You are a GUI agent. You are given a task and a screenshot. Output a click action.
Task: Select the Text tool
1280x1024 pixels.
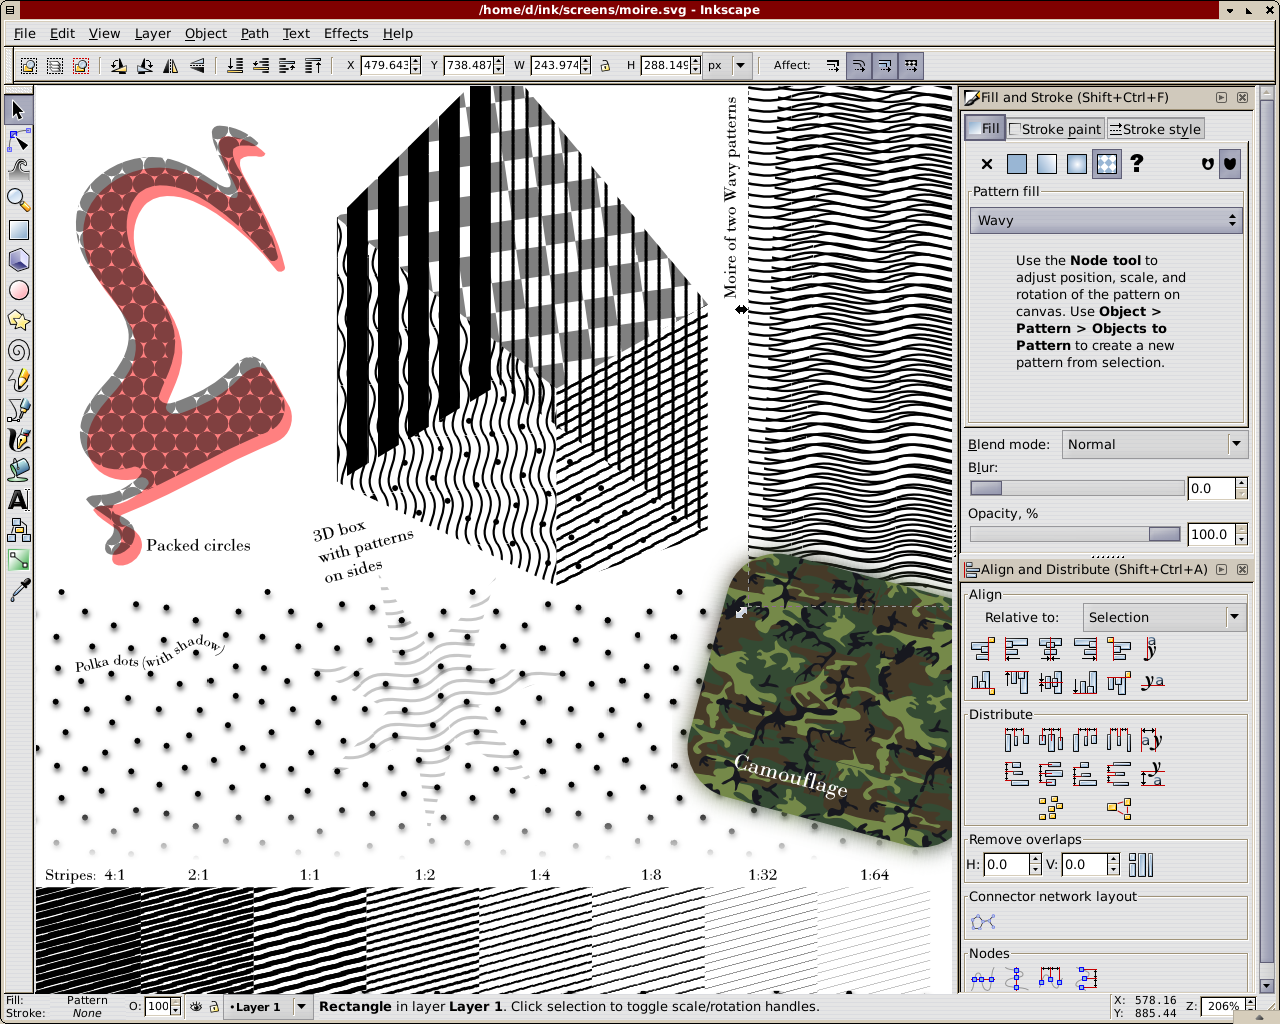pyautogui.click(x=18, y=499)
